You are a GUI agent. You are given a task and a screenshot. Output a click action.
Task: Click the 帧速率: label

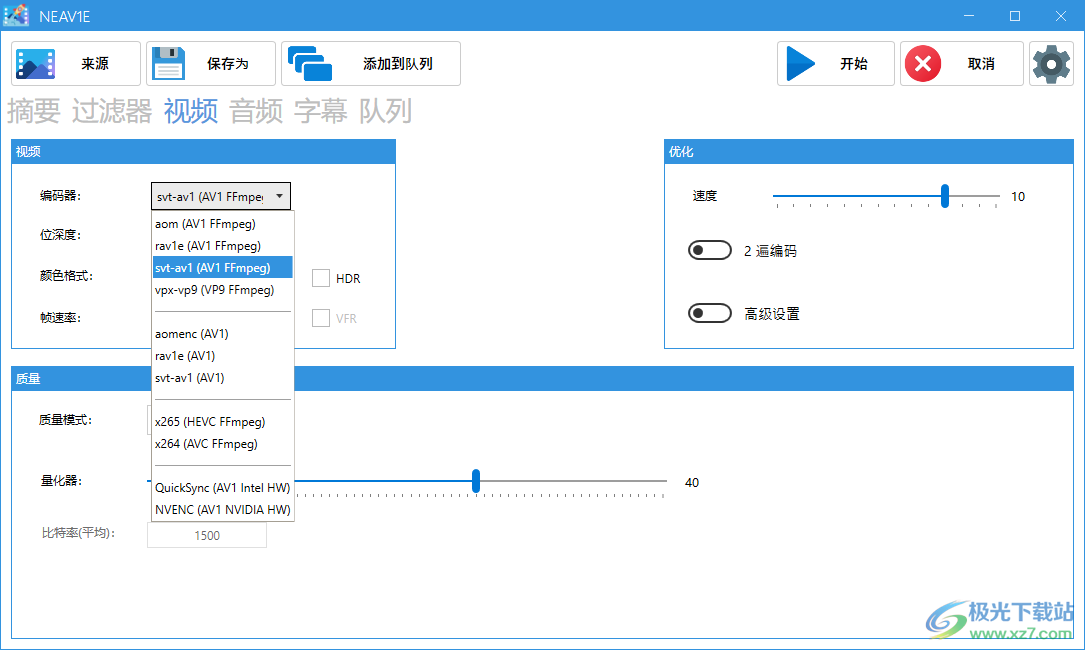(61, 318)
